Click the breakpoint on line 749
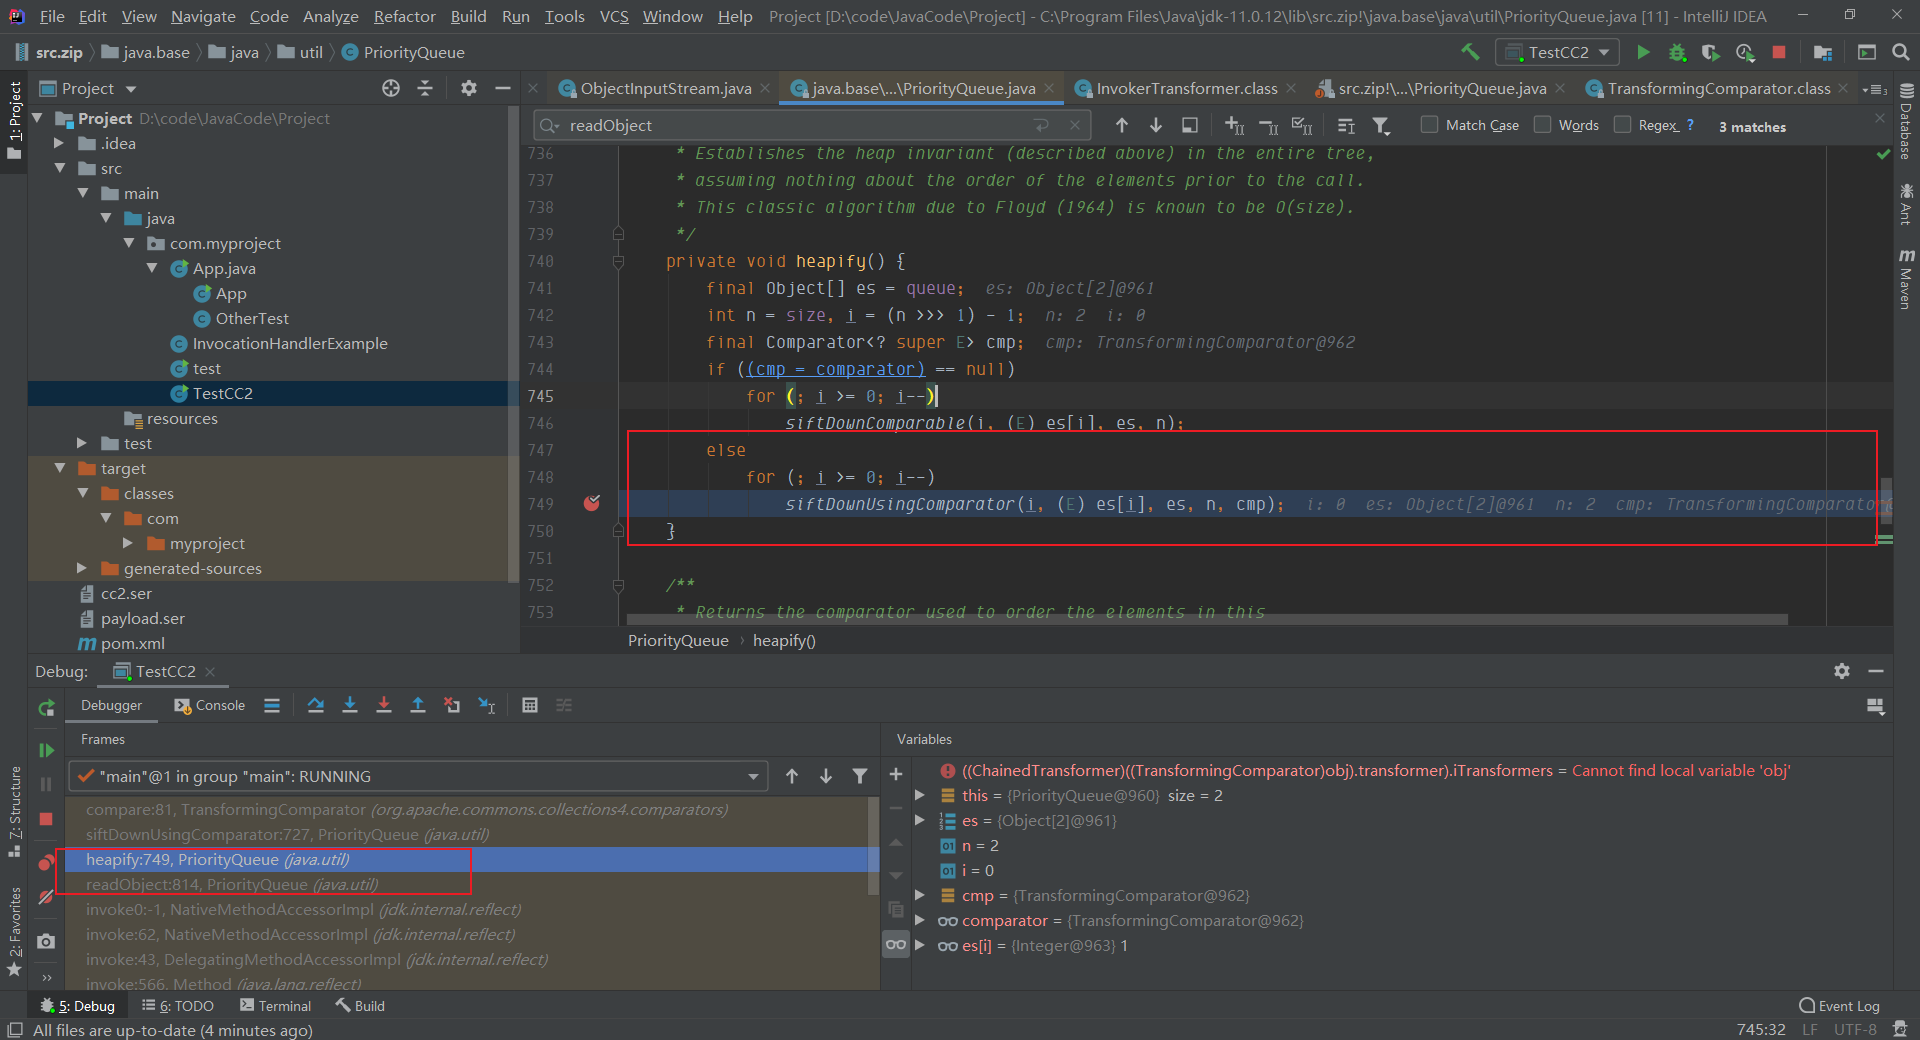The height and width of the screenshot is (1040, 1920). 592,503
